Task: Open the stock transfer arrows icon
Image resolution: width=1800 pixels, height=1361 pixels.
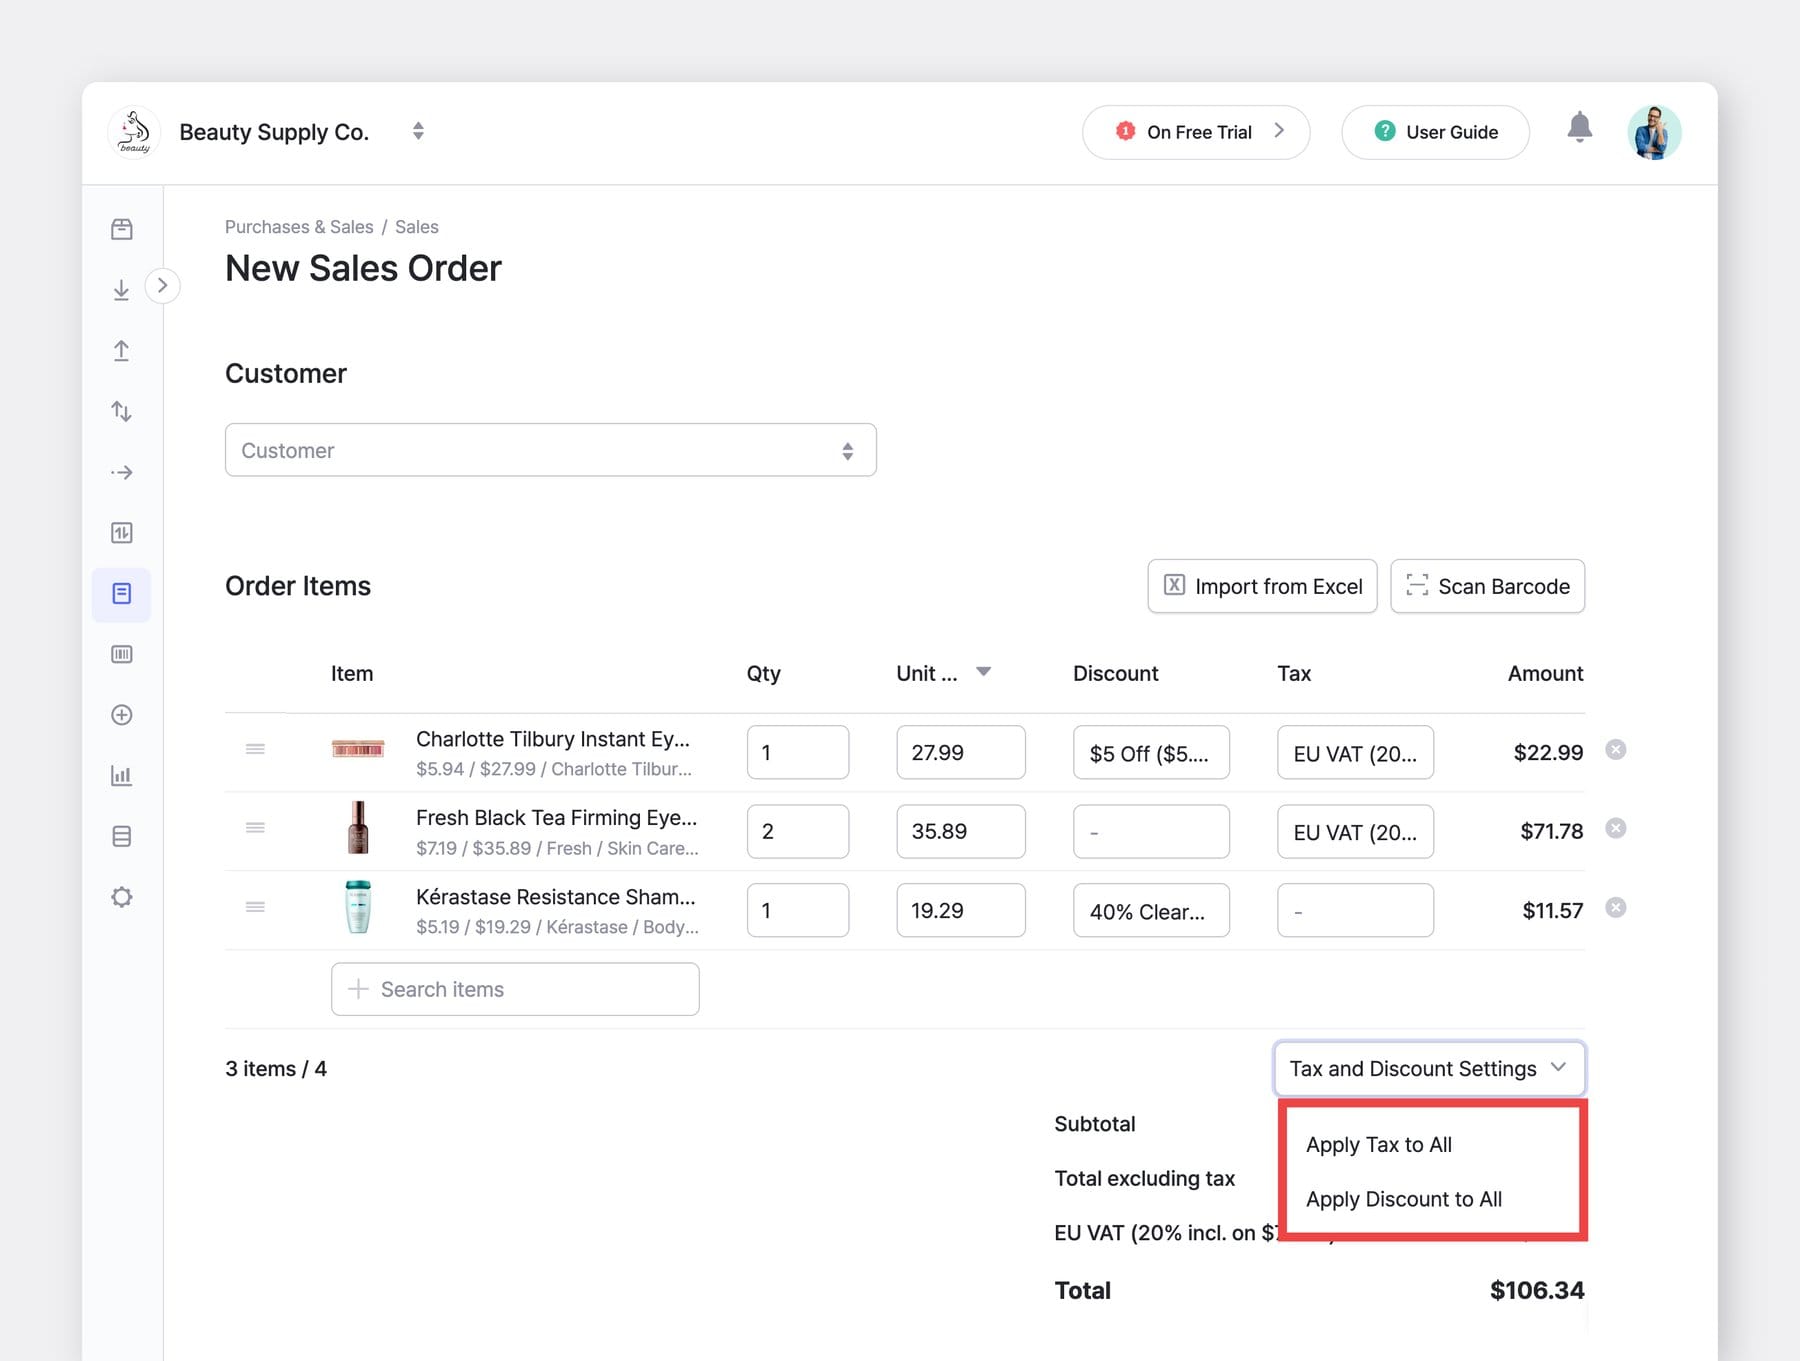Action: click(x=121, y=411)
